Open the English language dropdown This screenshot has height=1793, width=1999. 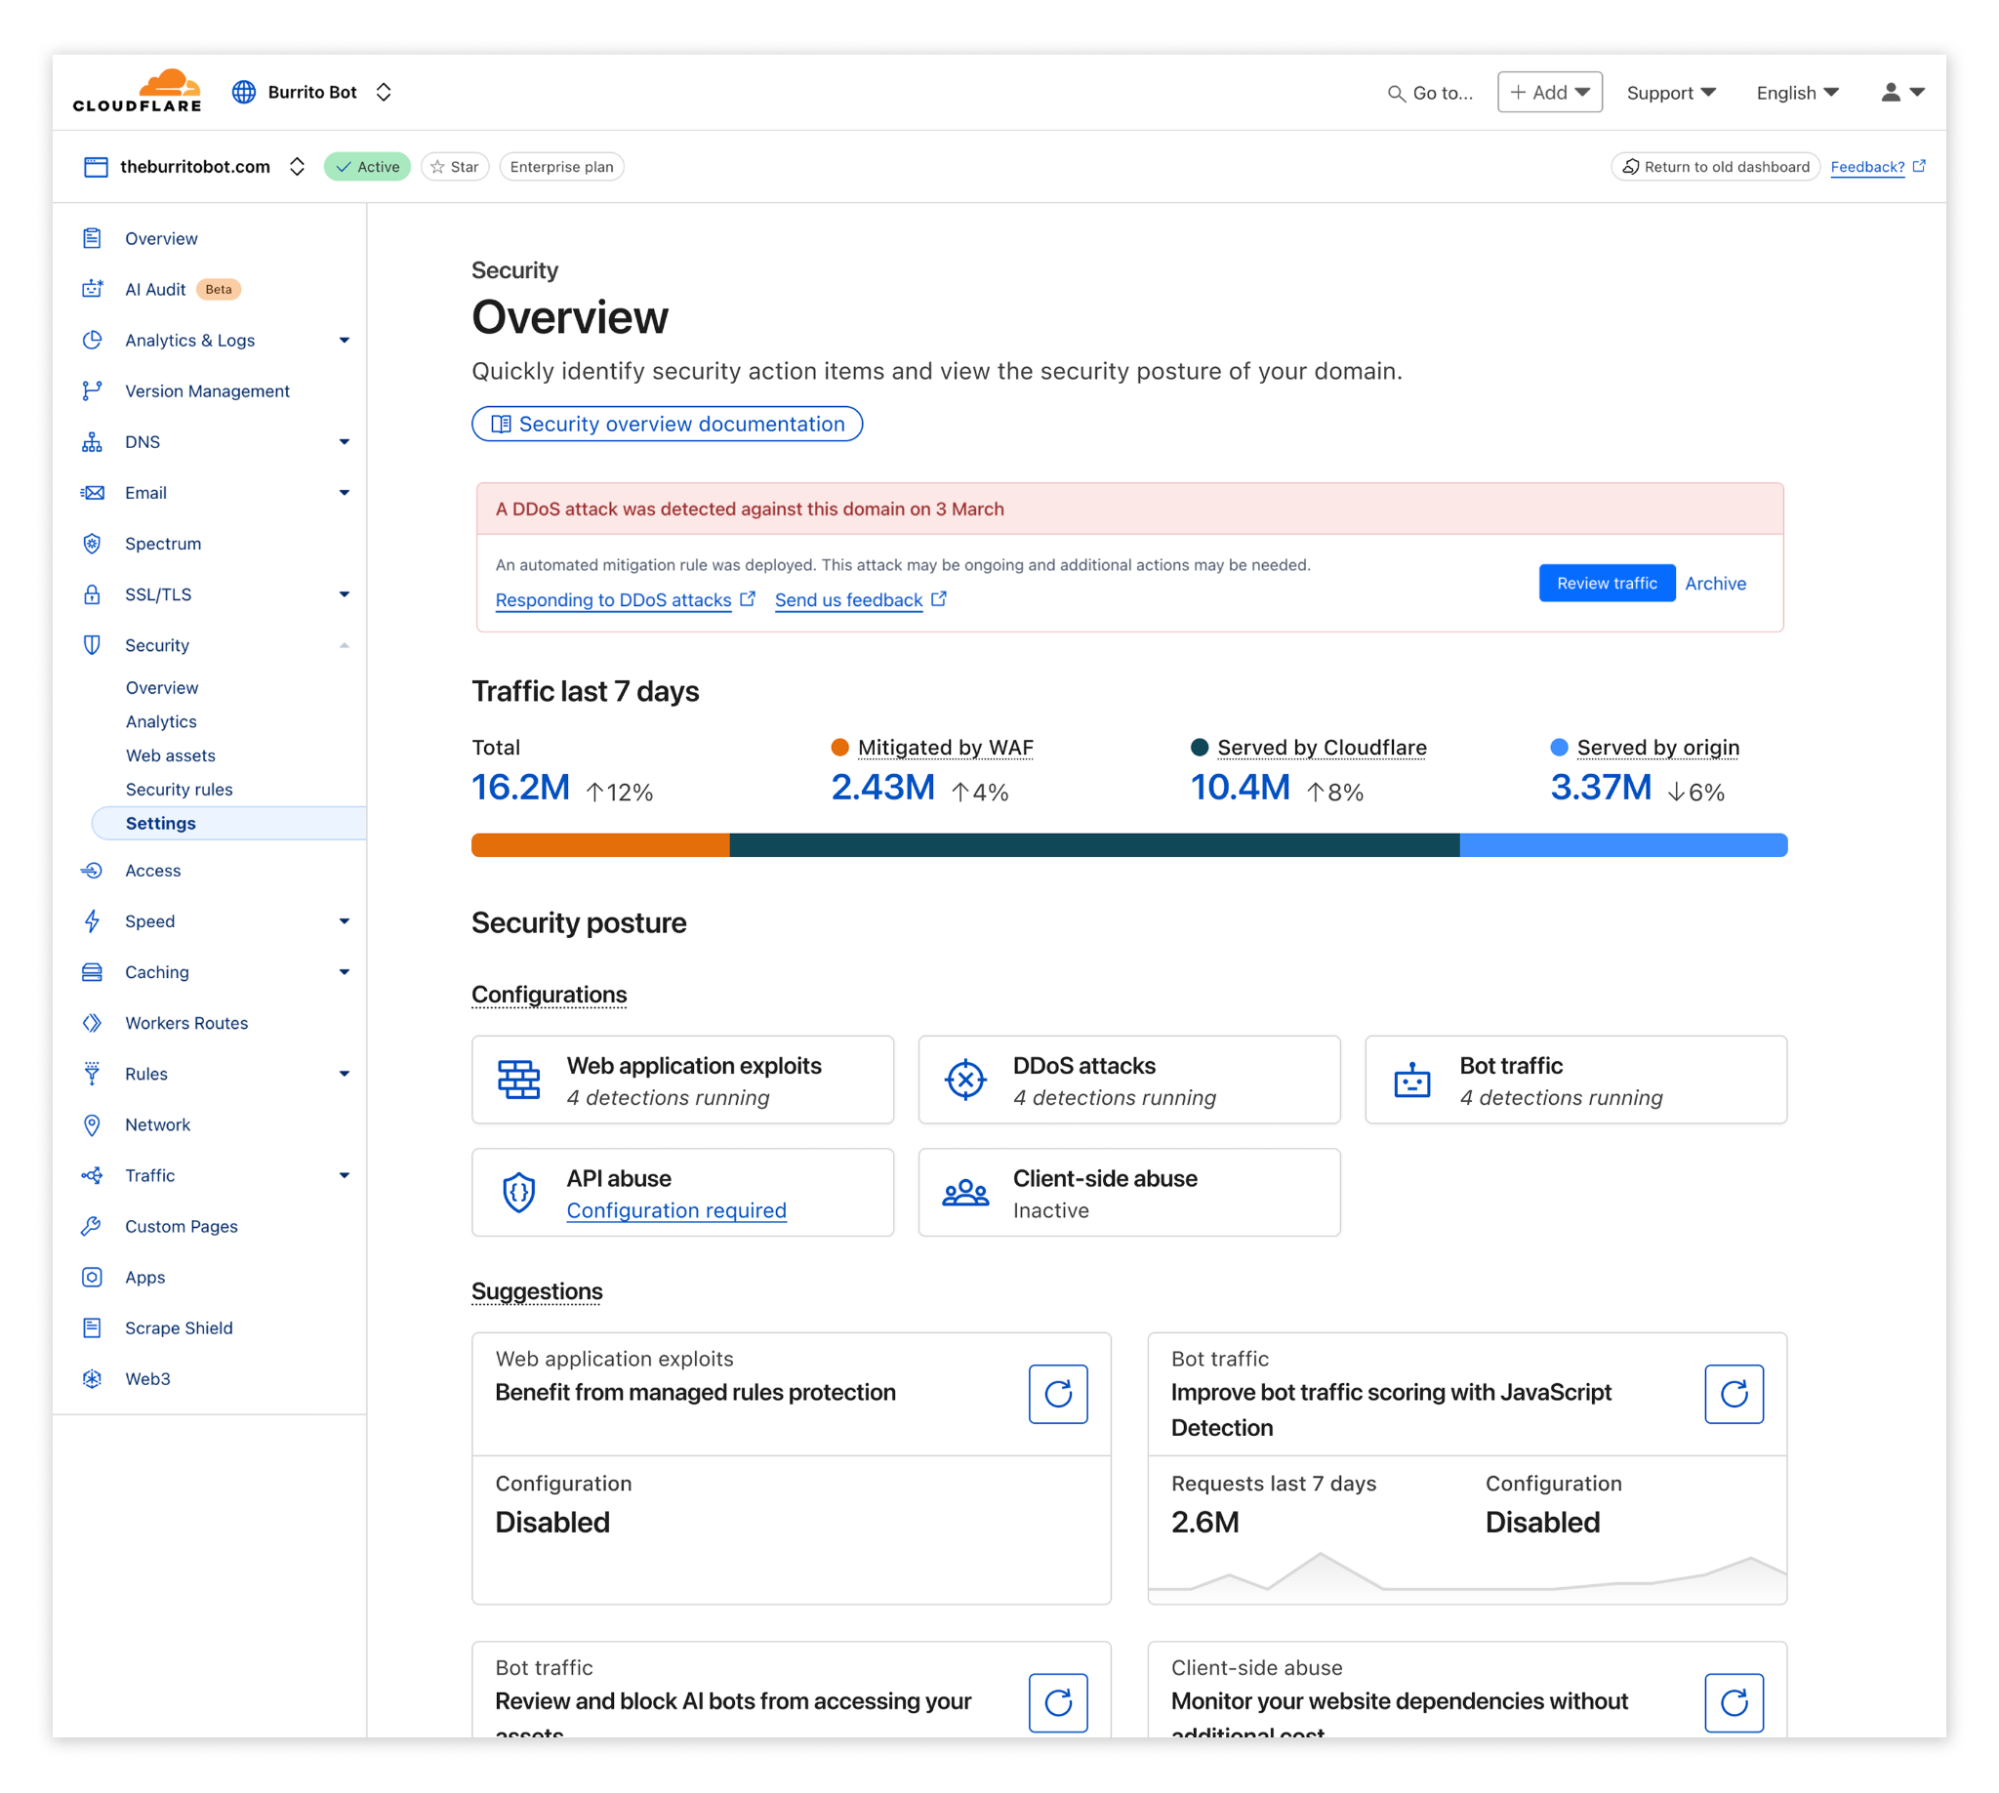tap(1798, 93)
